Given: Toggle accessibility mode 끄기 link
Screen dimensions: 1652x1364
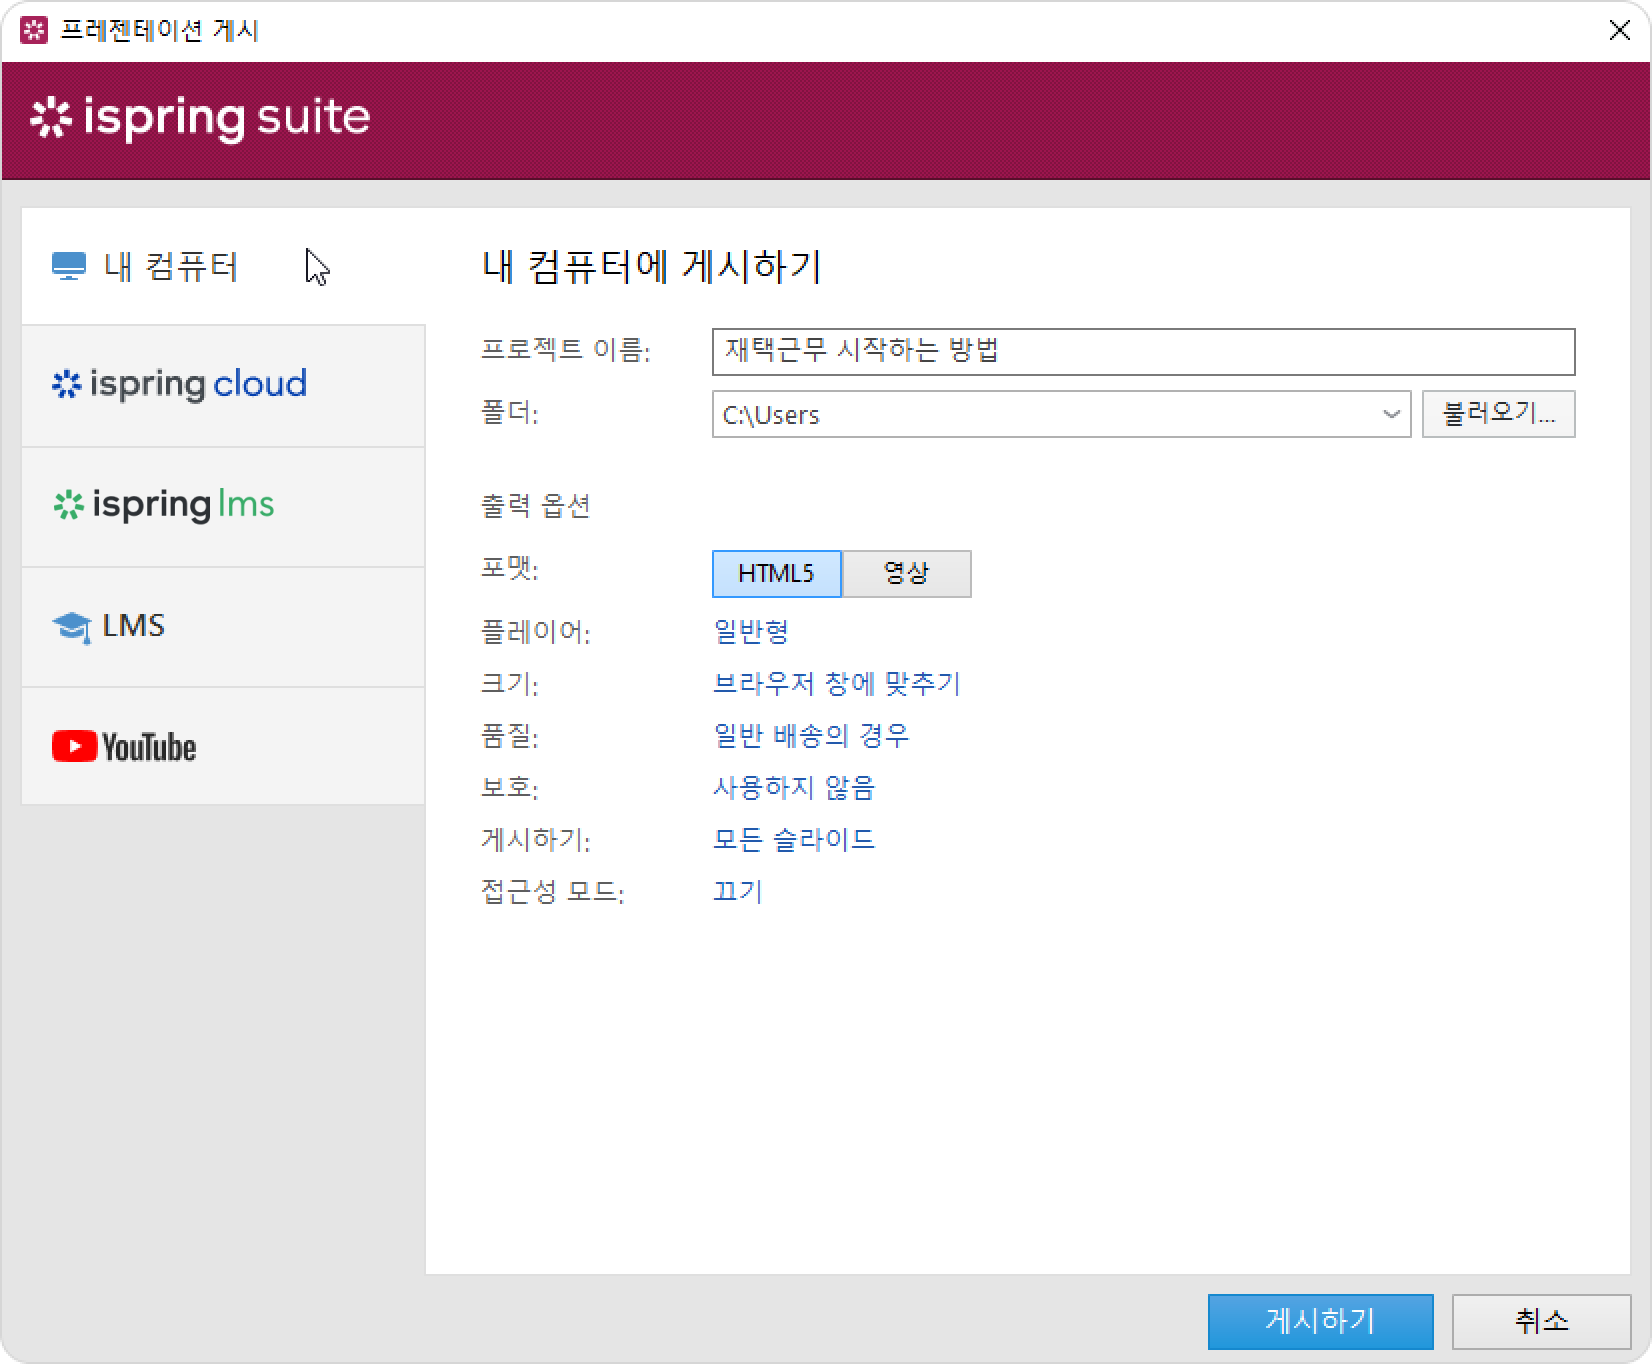Looking at the screenshot, I should click(x=738, y=892).
